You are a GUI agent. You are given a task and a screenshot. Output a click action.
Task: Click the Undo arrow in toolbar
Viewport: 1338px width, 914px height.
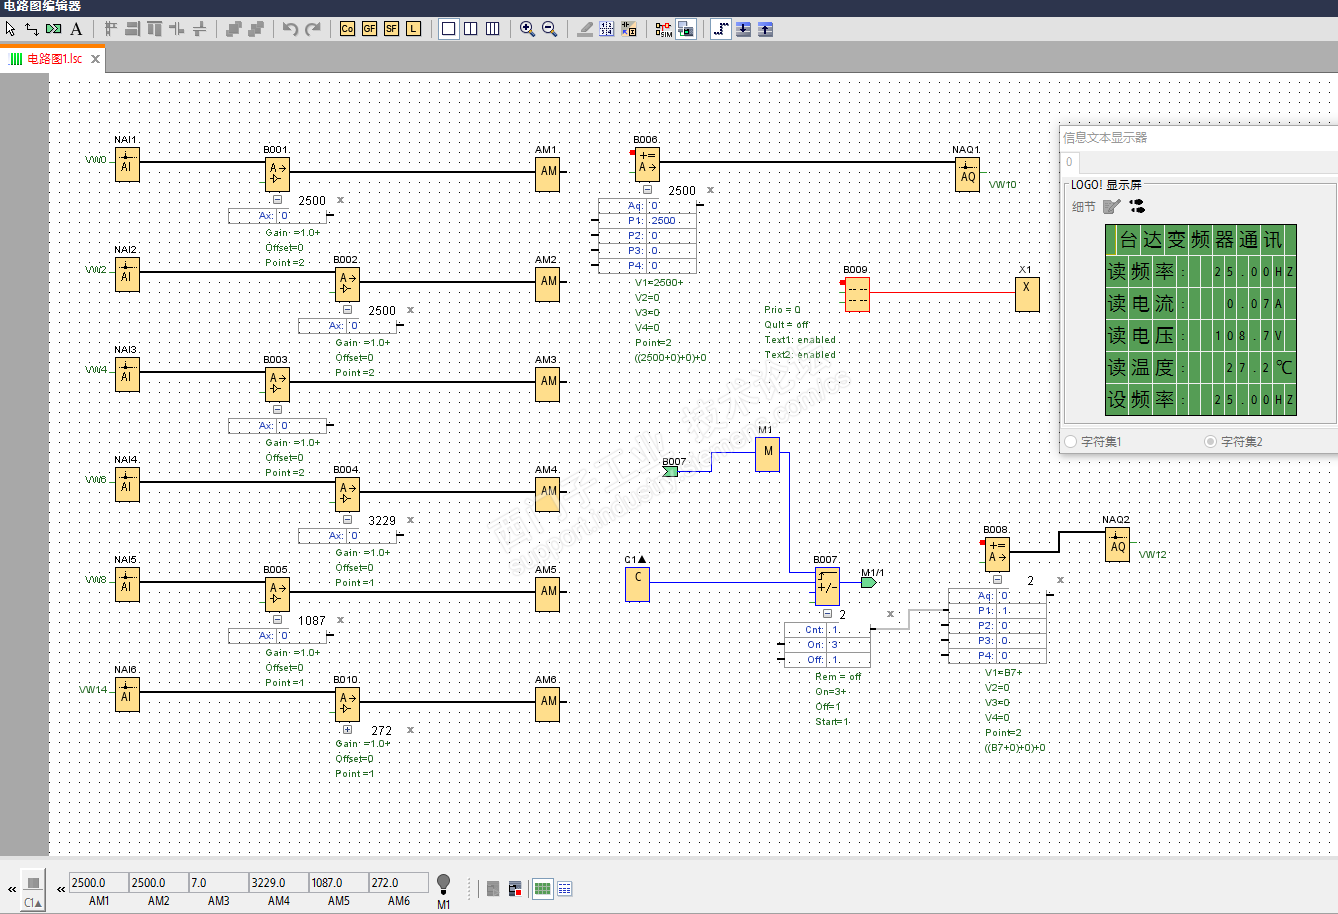(290, 29)
